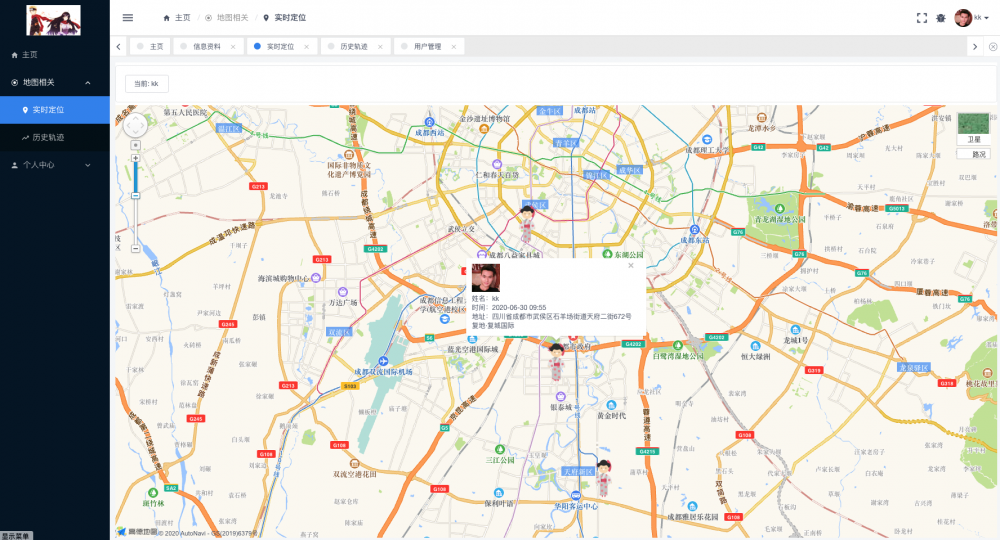Click the 银泰城 shopping icon
The height and width of the screenshot is (540, 1000).
(561, 397)
